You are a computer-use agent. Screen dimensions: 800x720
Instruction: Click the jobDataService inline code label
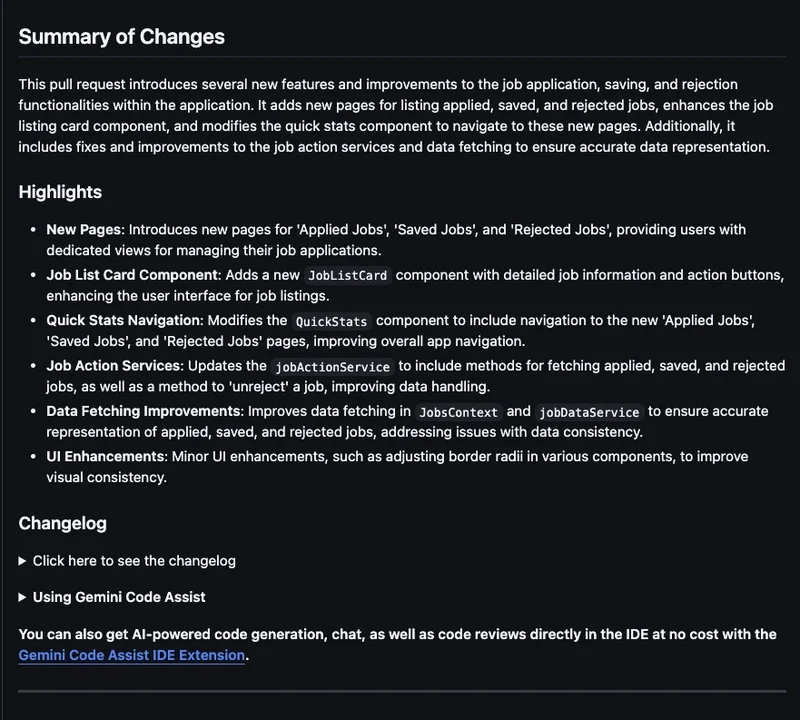(x=588, y=412)
